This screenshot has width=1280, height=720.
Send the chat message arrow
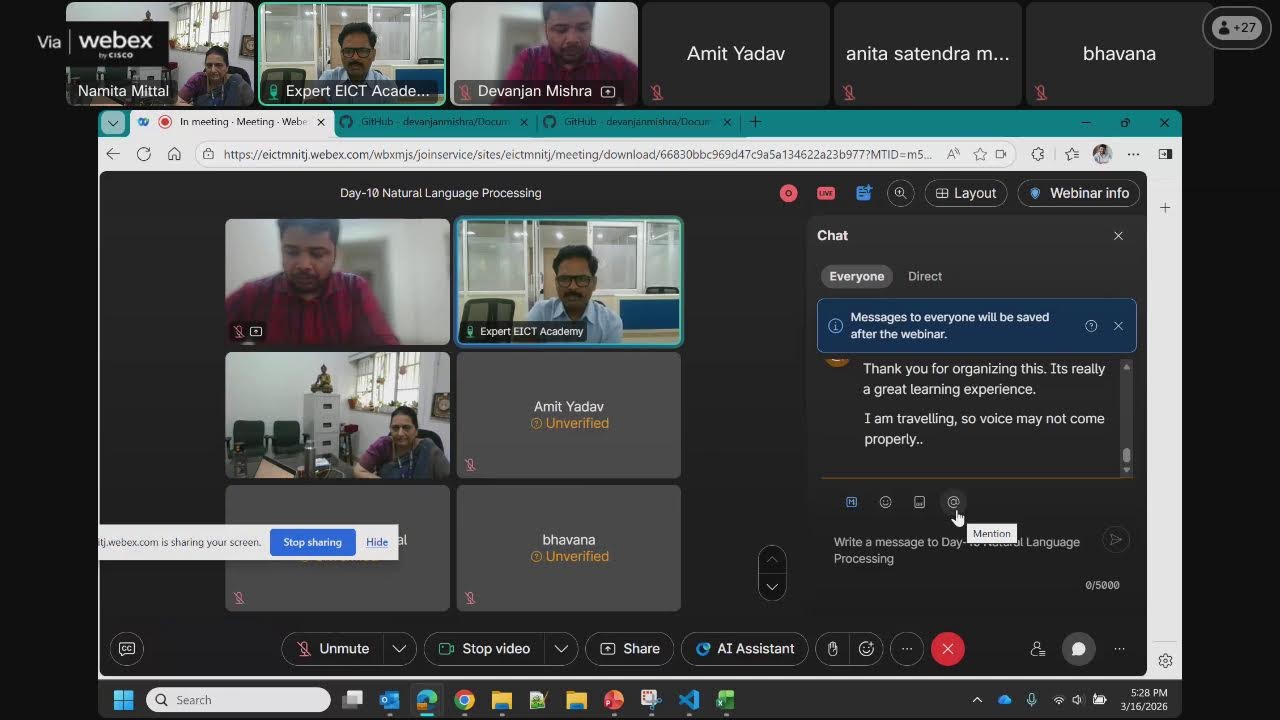tap(1115, 540)
